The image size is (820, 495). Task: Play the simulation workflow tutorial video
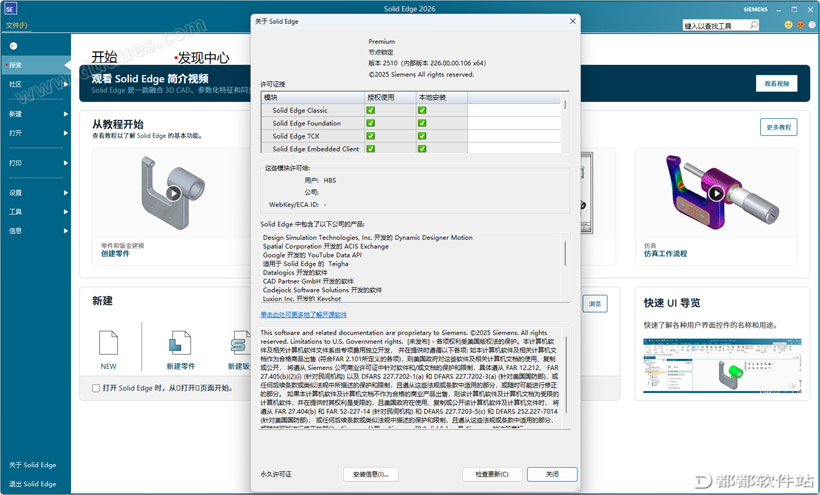716,193
